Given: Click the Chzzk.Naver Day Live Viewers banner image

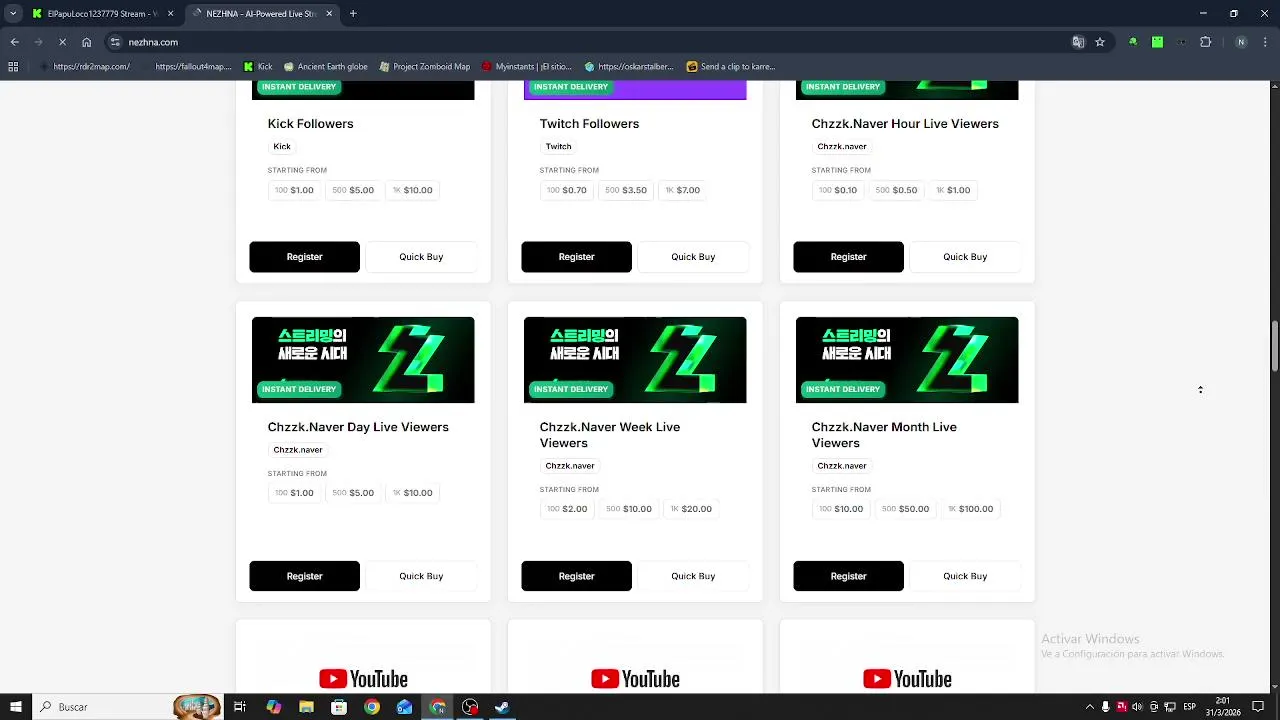Looking at the screenshot, I should [363, 360].
